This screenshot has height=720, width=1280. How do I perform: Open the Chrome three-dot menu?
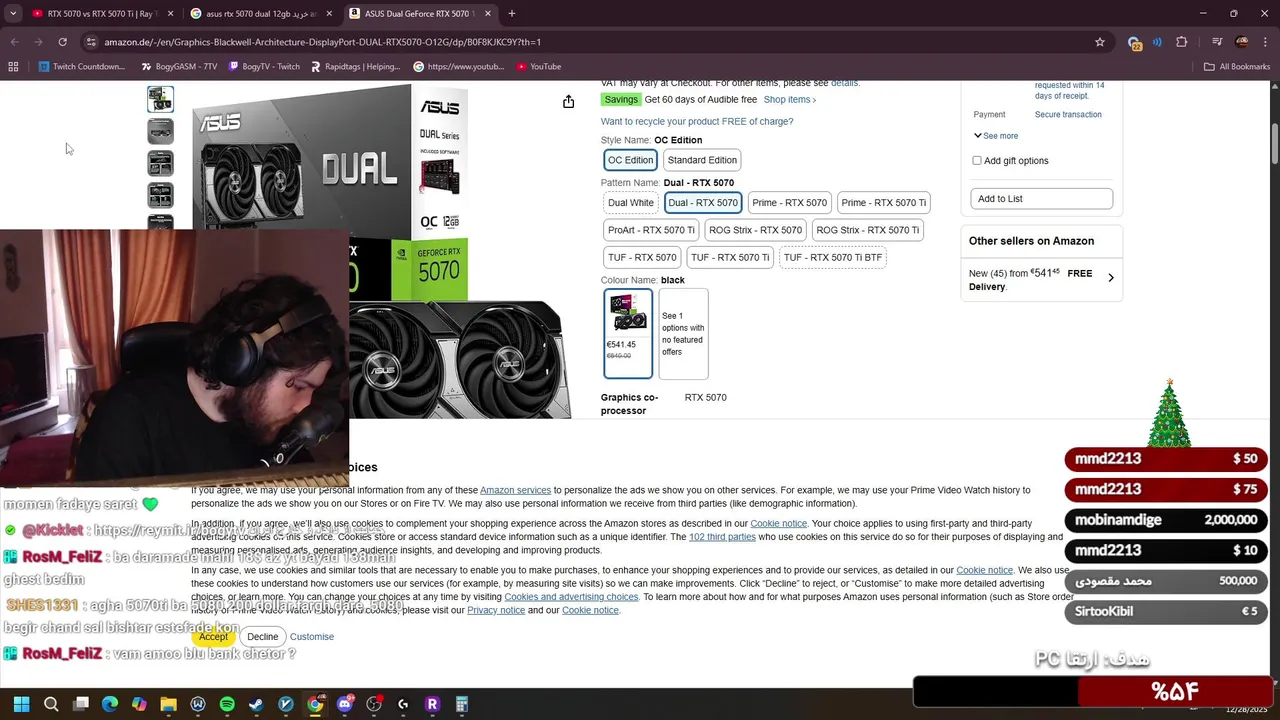(x=1266, y=42)
